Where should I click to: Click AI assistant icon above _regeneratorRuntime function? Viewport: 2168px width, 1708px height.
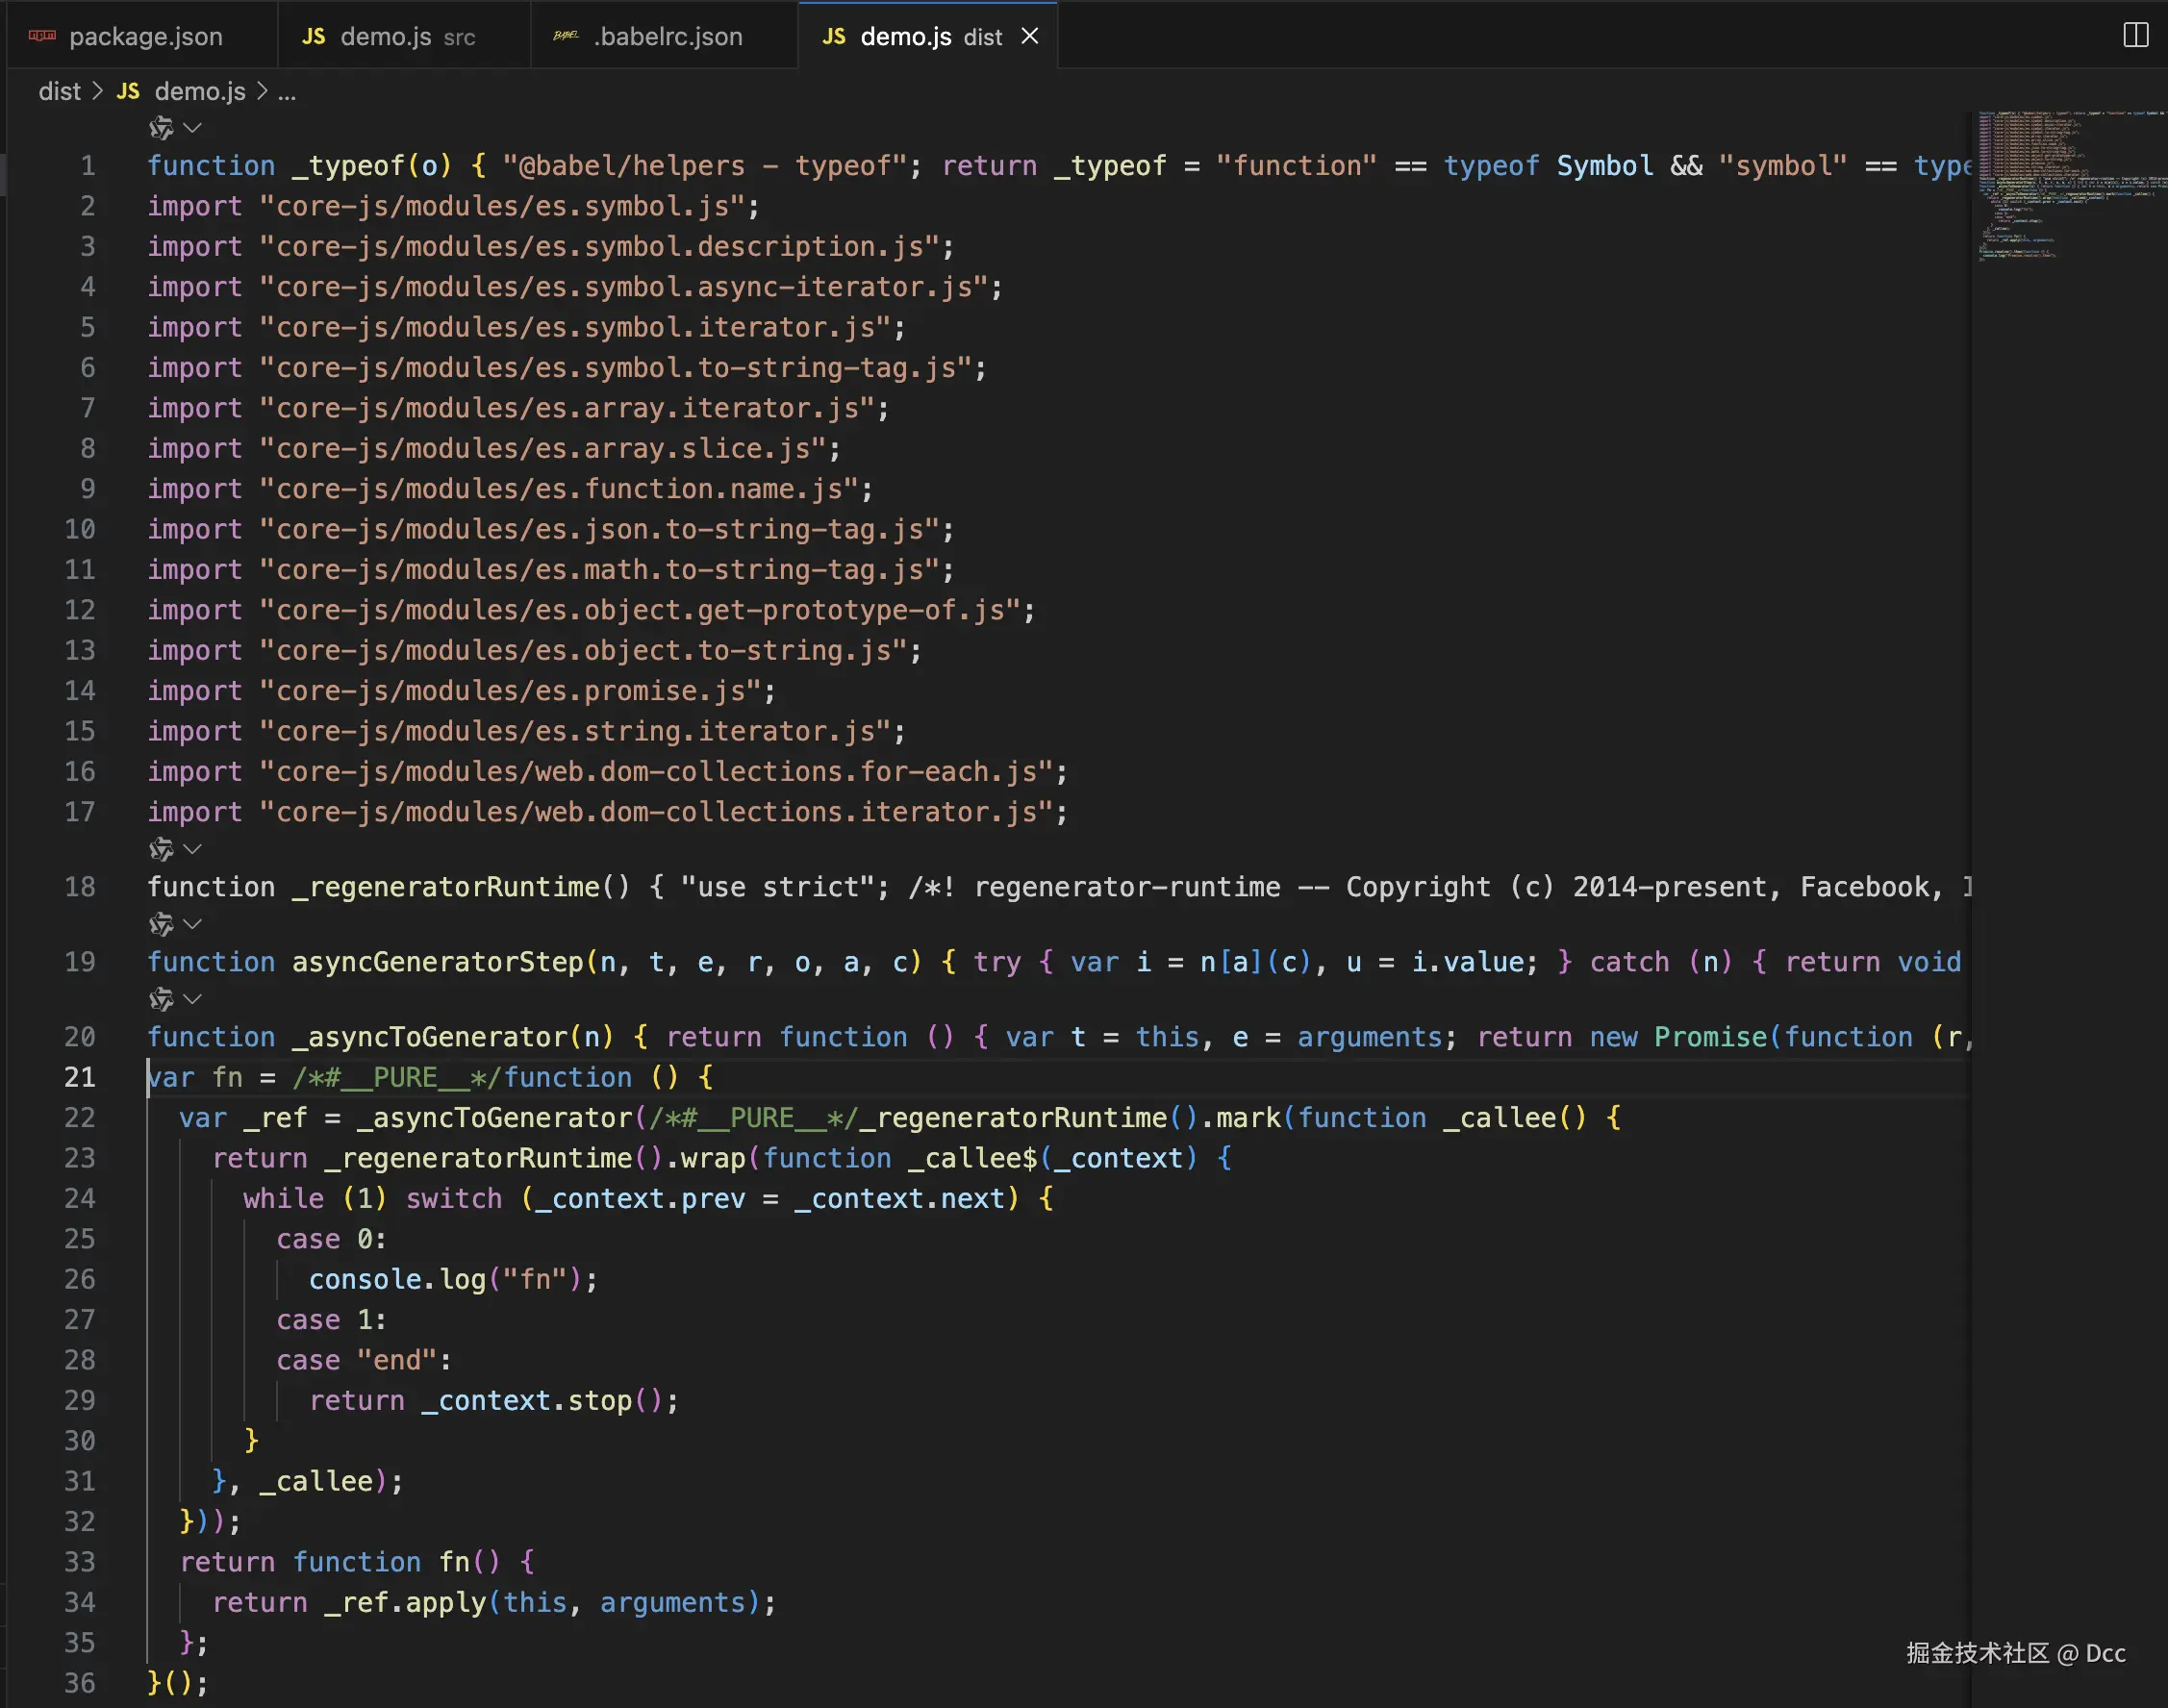coord(160,849)
